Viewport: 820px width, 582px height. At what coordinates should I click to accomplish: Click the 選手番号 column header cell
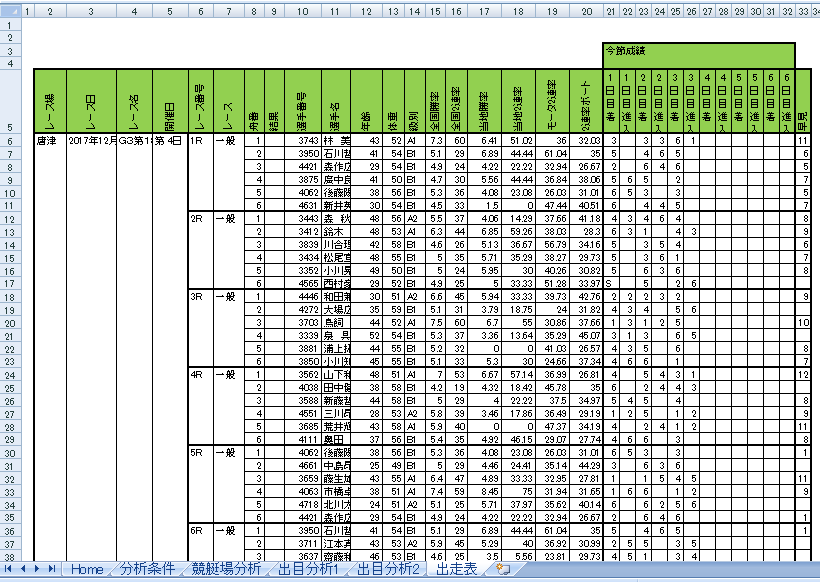point(303,101)
